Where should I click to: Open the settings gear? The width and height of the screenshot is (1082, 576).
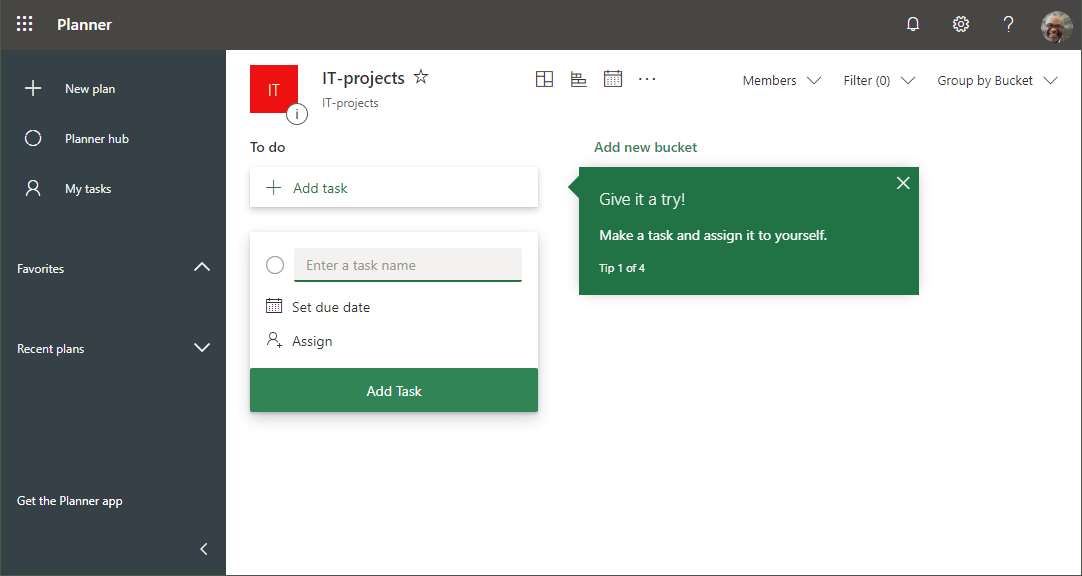pyautogui.click(x=960, y=24)
